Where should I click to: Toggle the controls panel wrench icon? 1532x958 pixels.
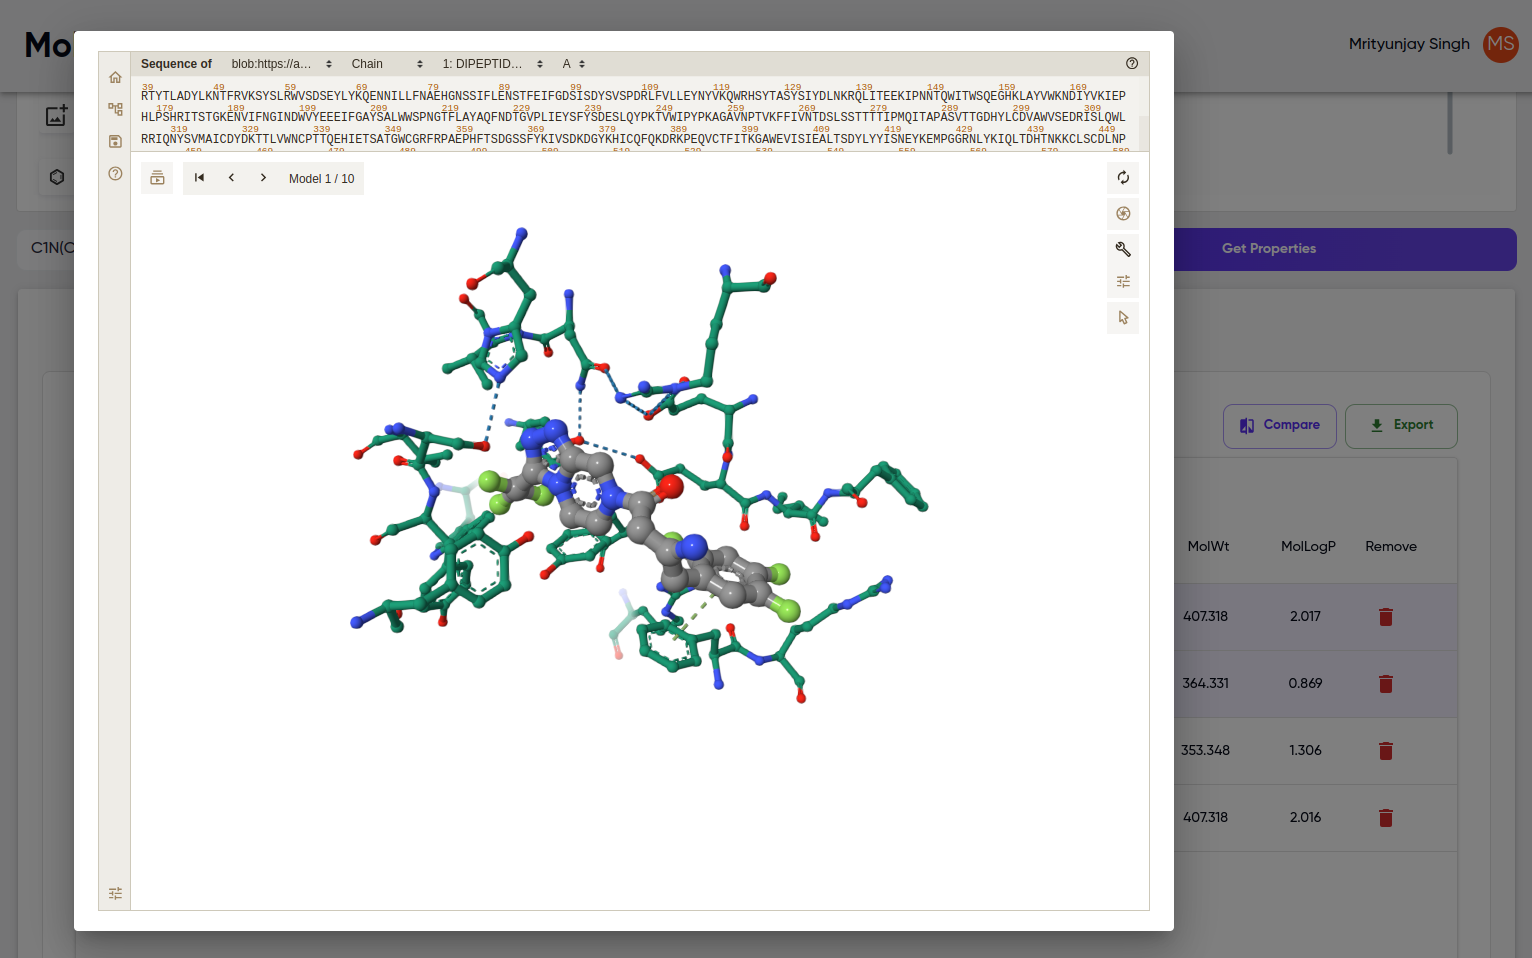pos(1123,249)
